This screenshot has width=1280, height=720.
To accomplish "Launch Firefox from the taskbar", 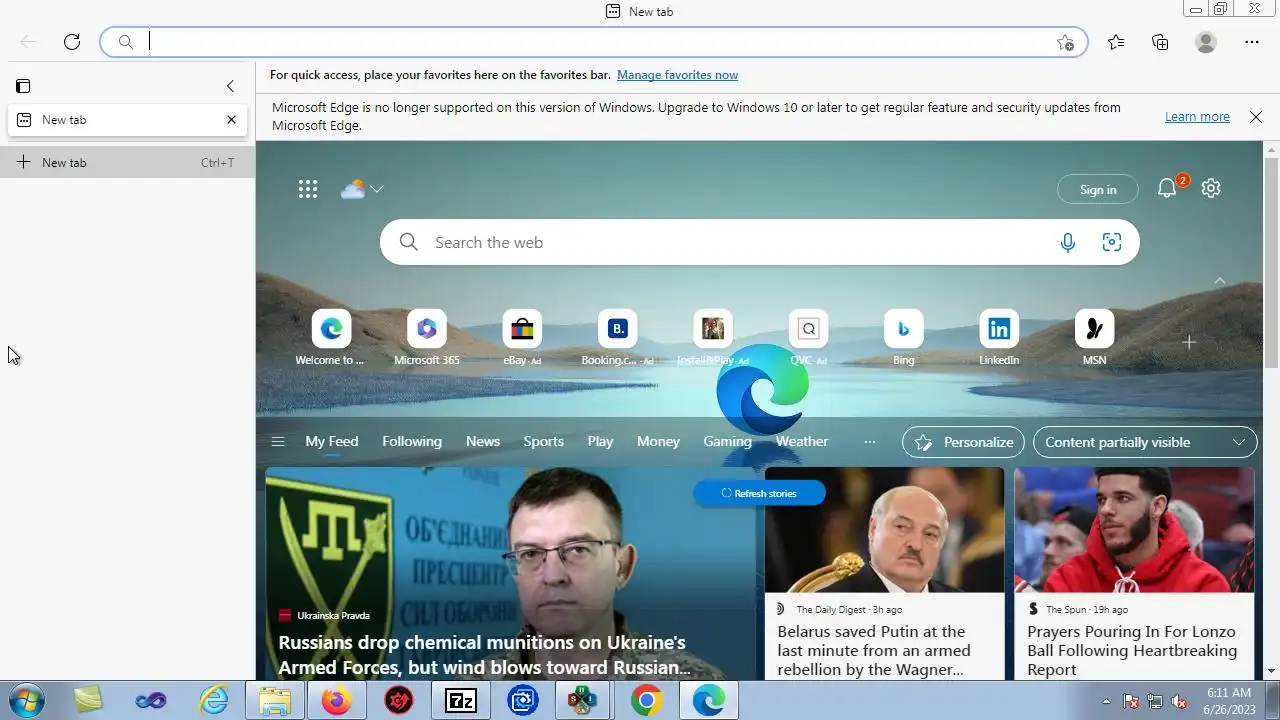I will point(336,701).
